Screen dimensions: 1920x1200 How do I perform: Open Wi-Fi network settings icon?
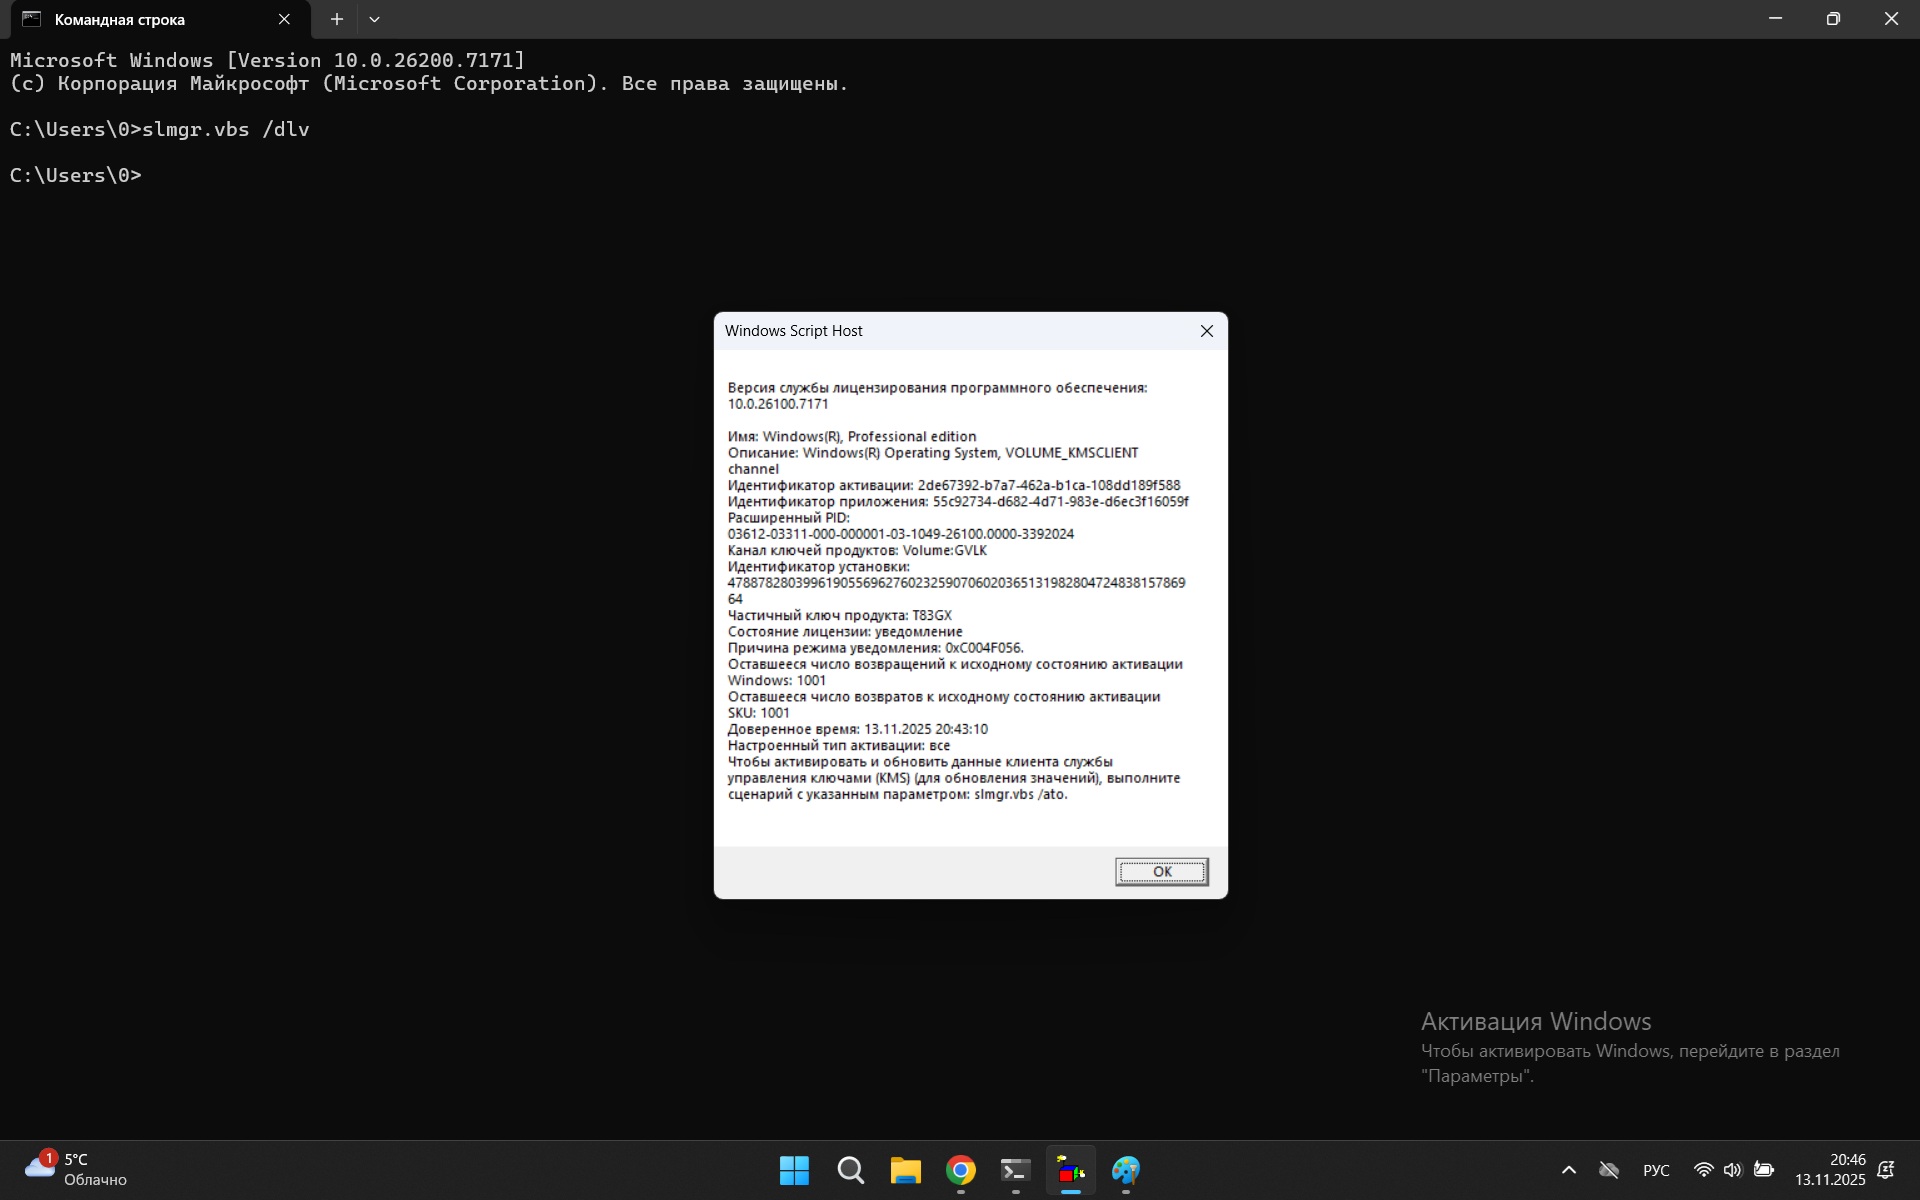tap(1704, 1170)
